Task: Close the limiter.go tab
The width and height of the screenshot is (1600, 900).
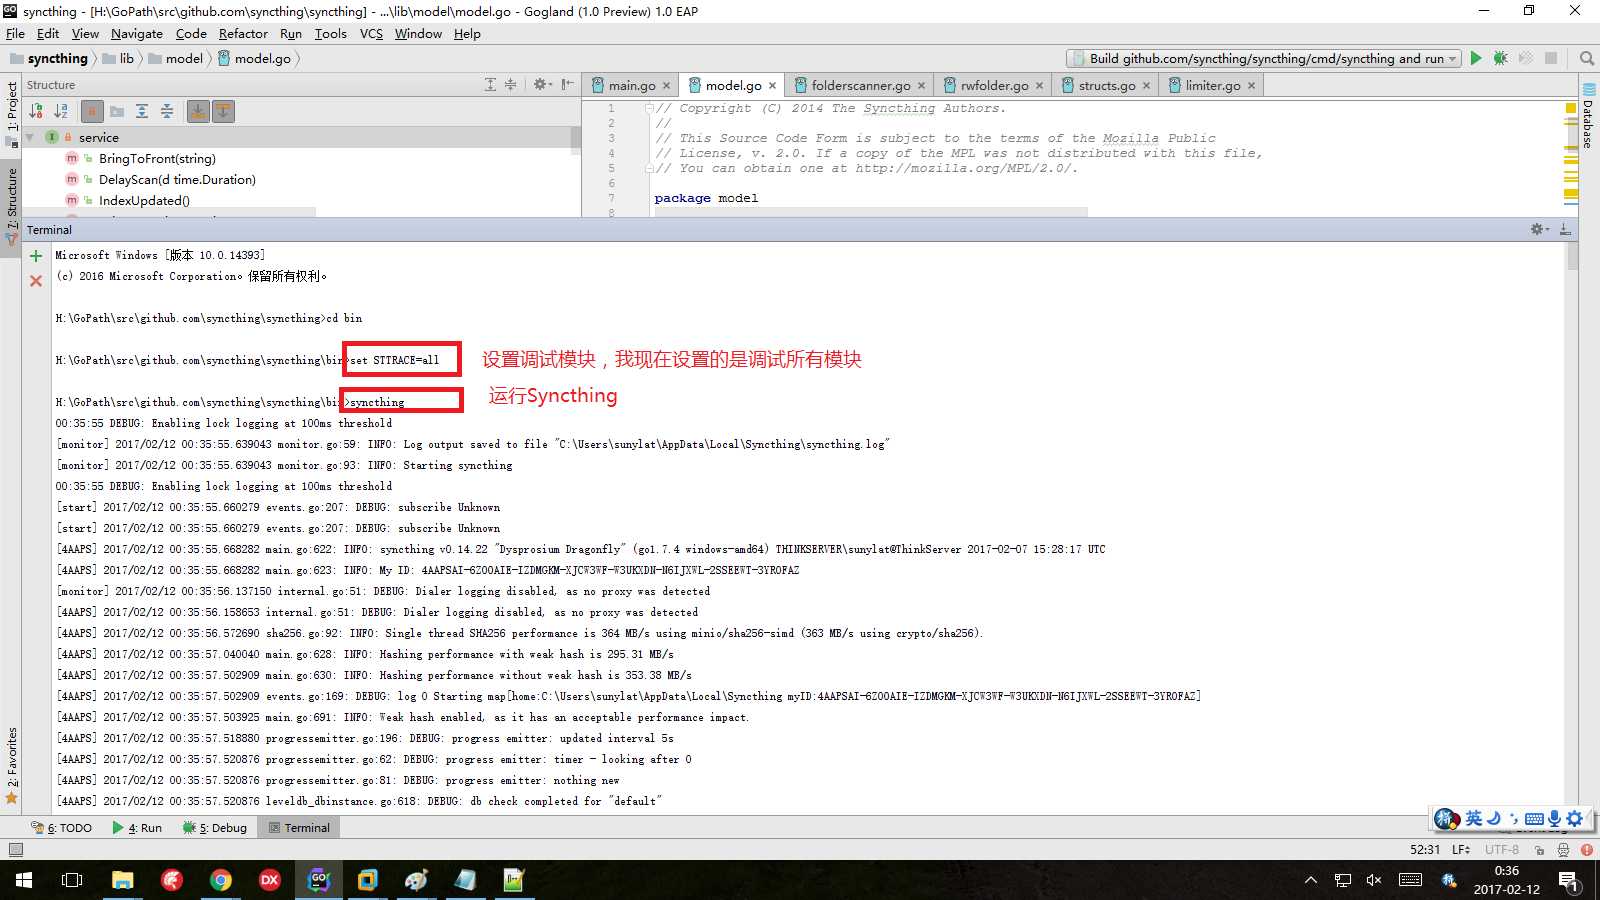Action: pos(1251,86)
